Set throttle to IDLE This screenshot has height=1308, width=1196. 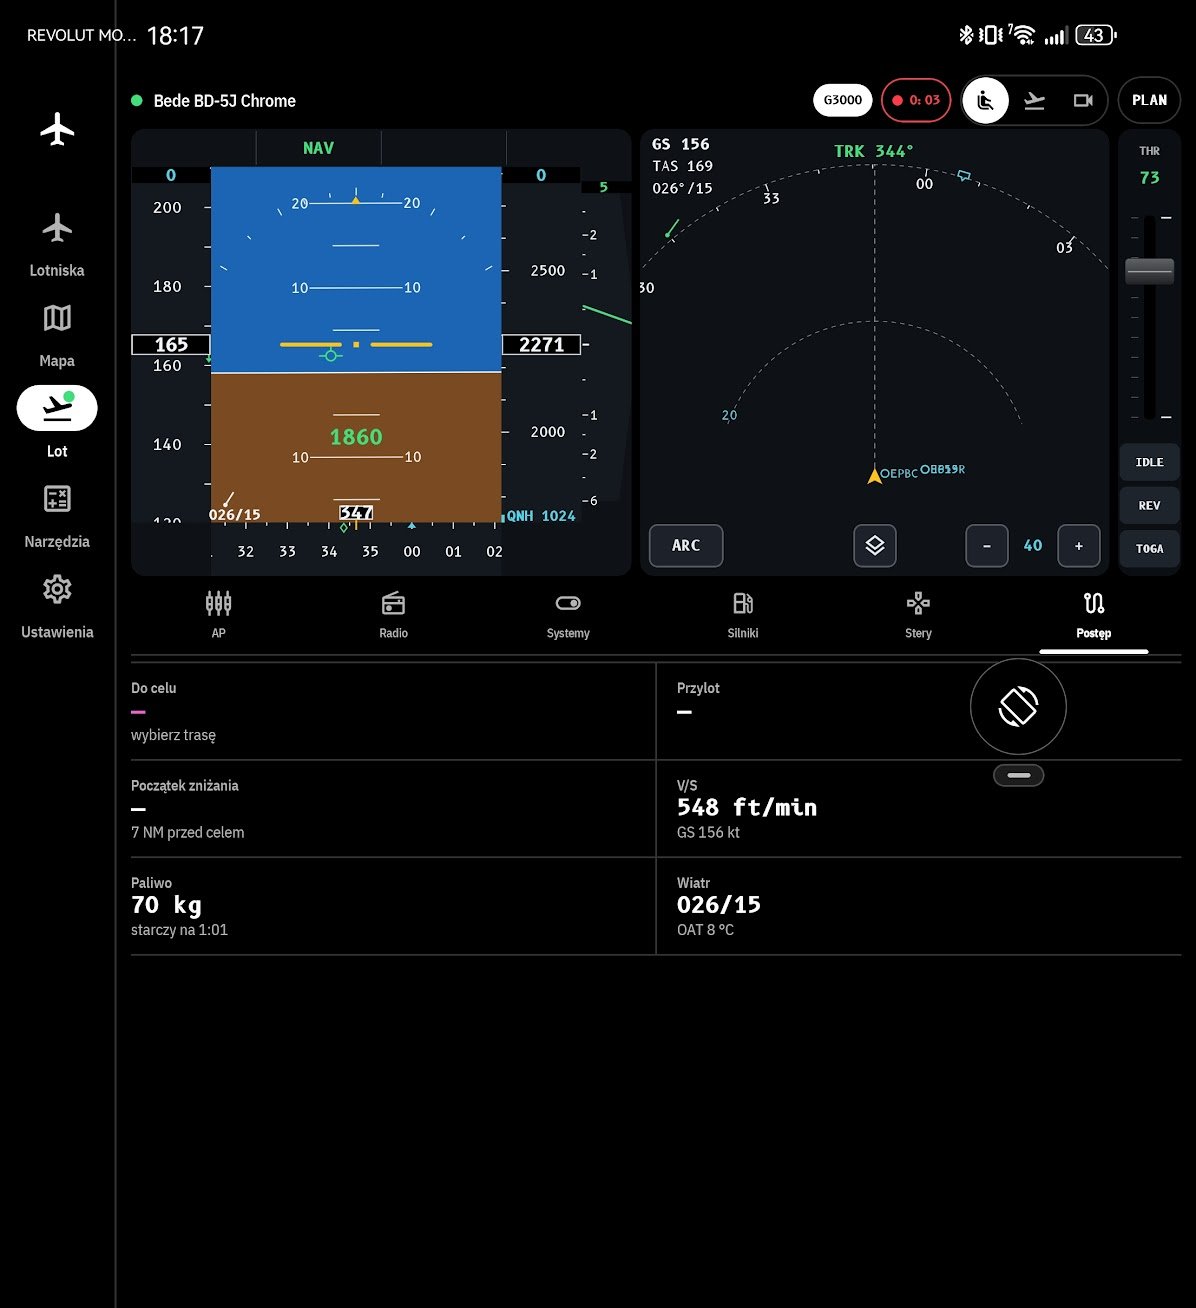click(1150, 462)
